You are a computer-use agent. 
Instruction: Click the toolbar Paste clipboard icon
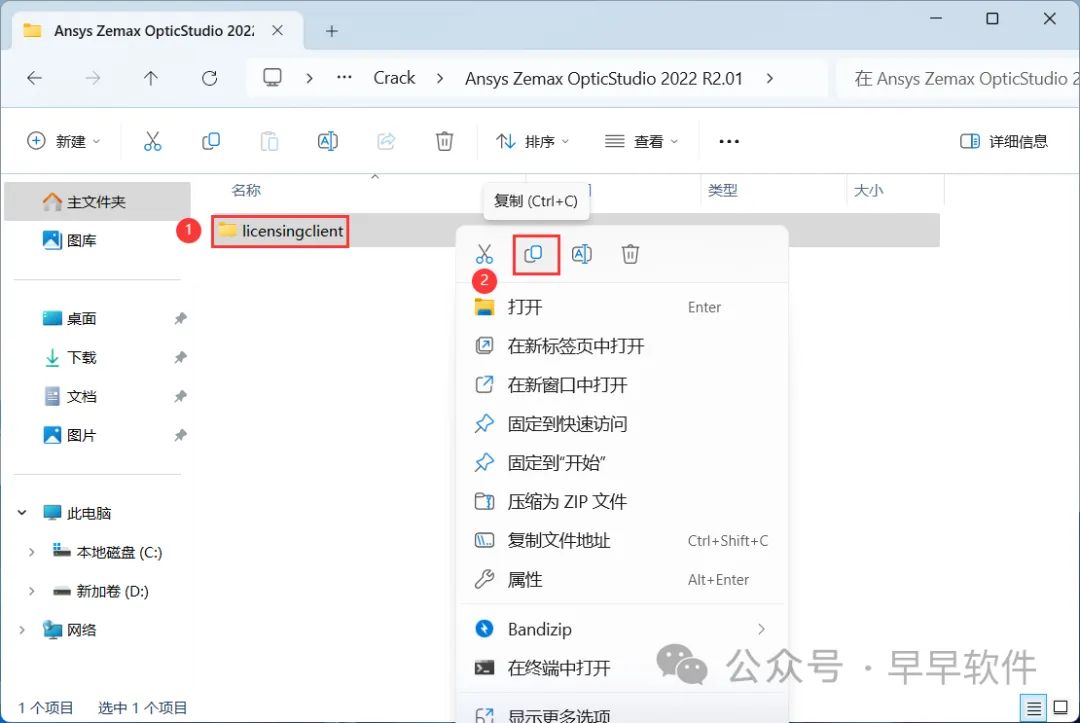click(x=269, y=141)
